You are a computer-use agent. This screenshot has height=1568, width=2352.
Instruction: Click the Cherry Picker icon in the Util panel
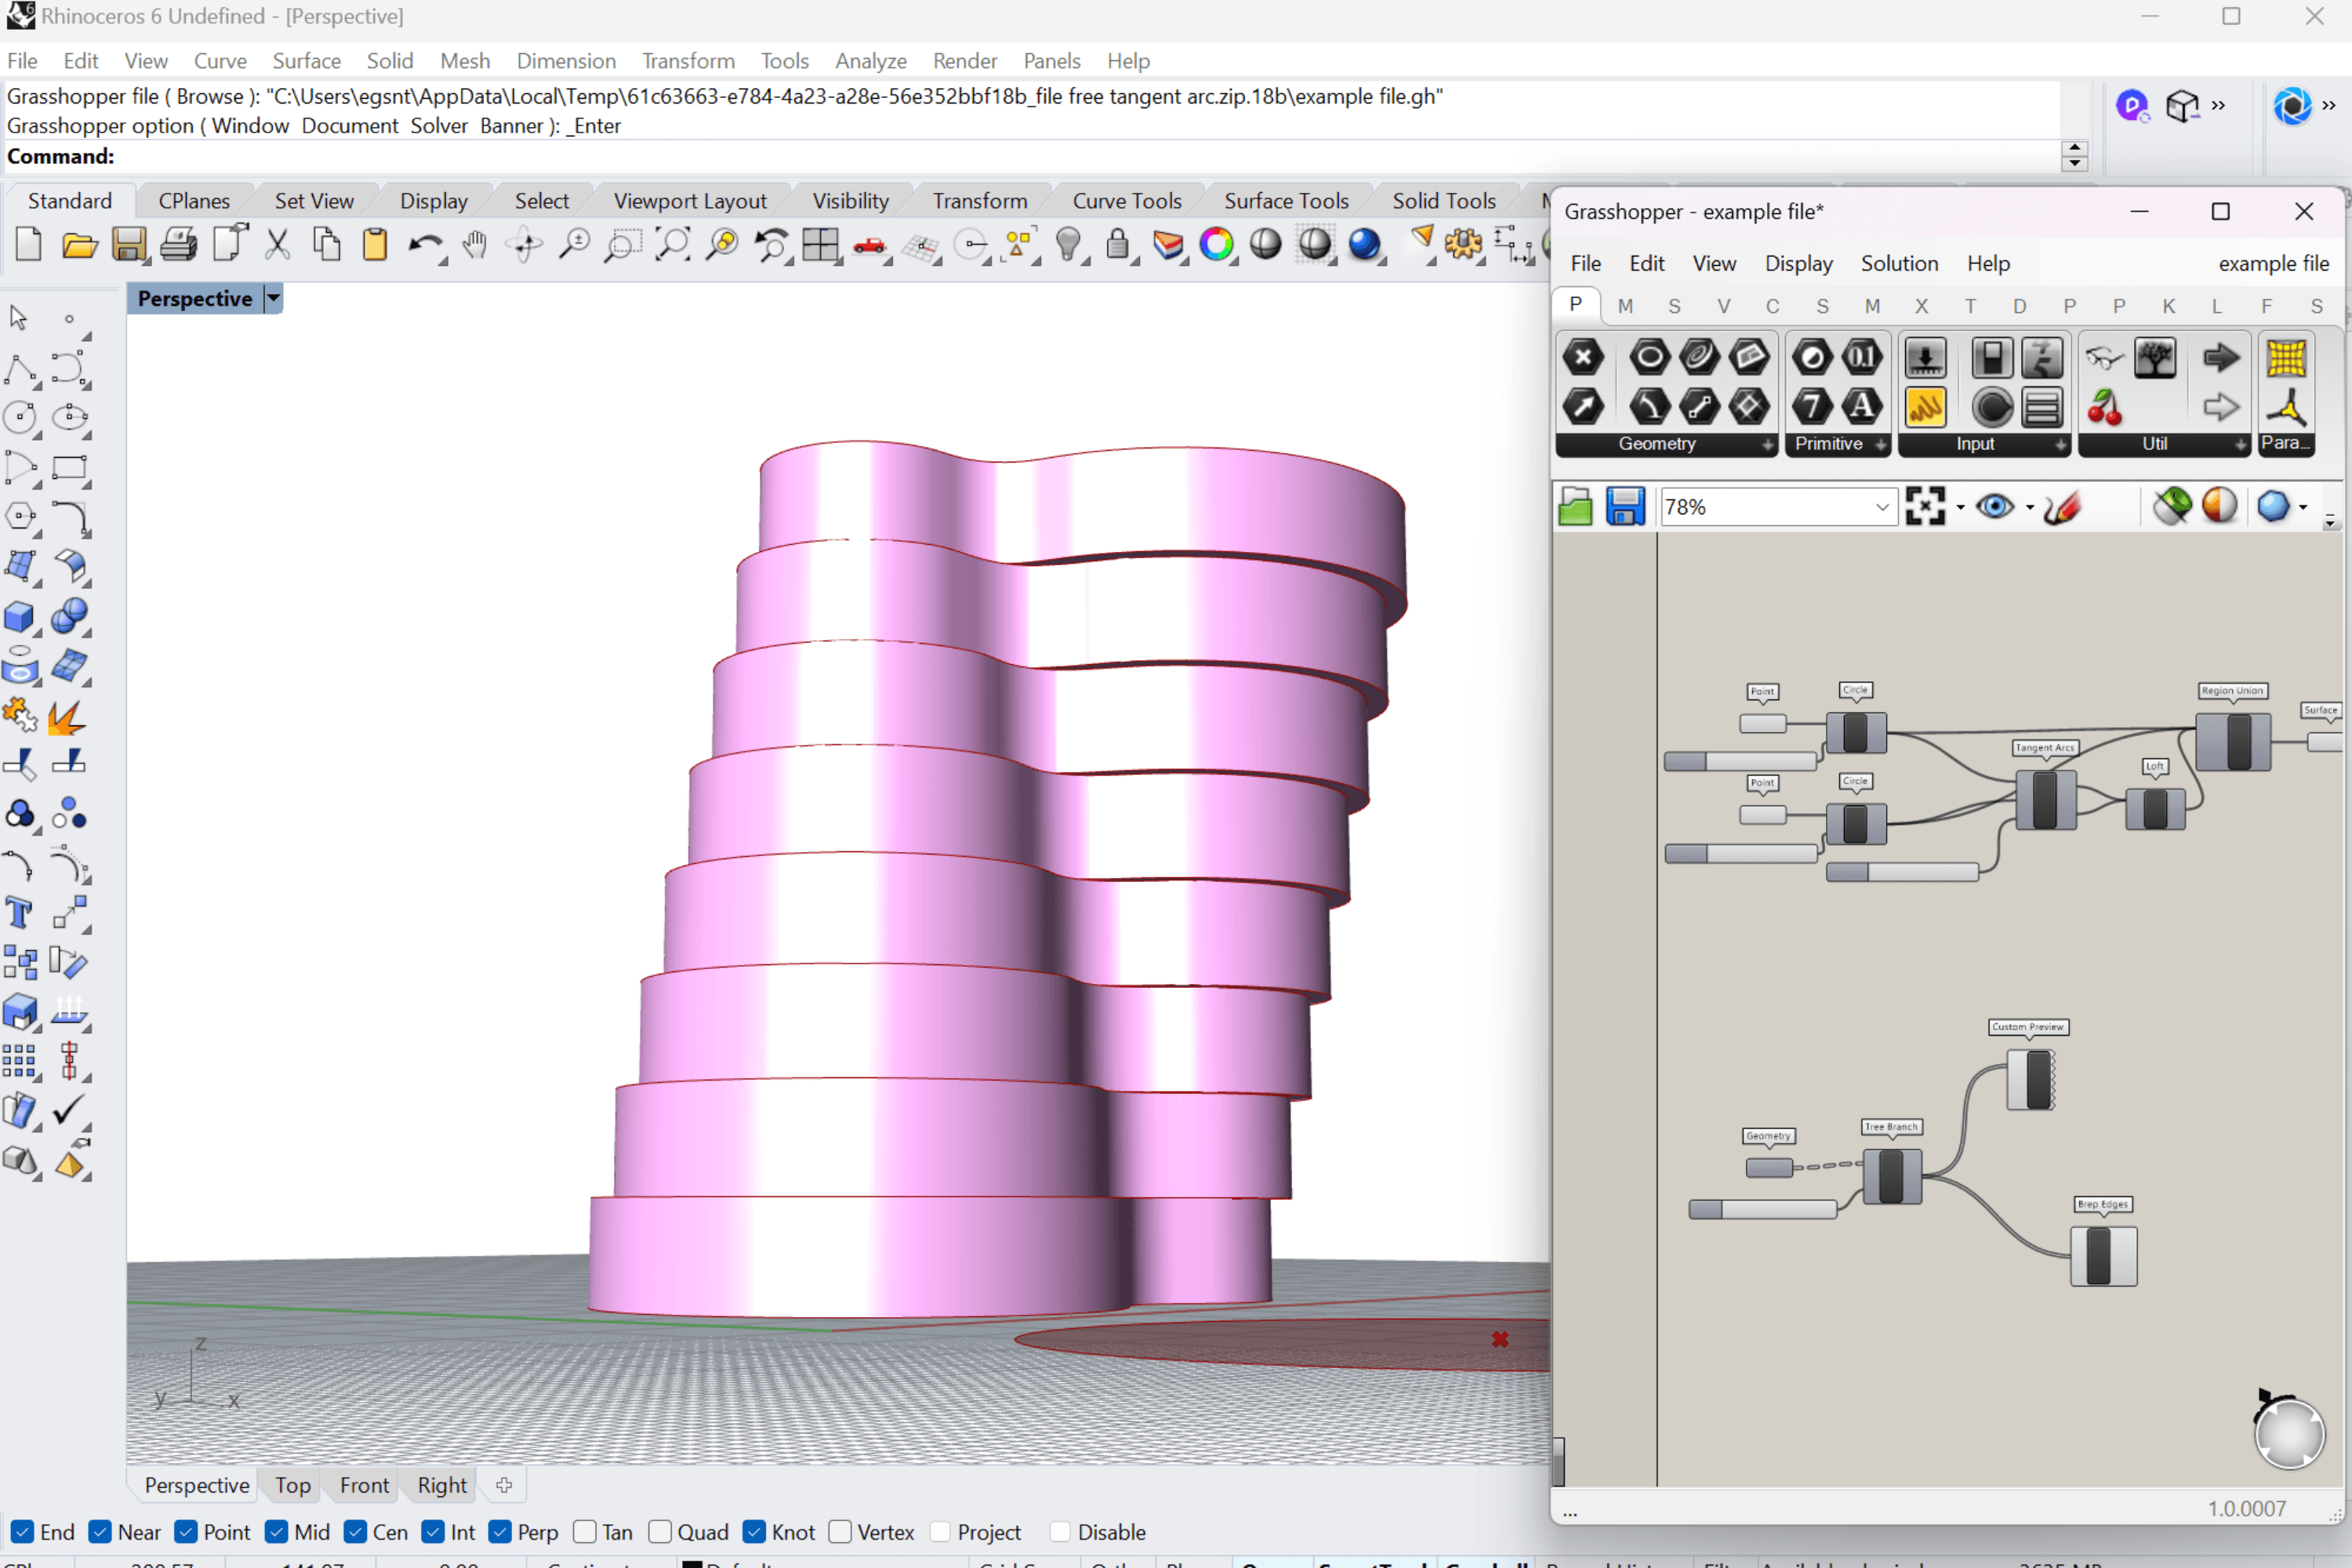click(2104, 407)
